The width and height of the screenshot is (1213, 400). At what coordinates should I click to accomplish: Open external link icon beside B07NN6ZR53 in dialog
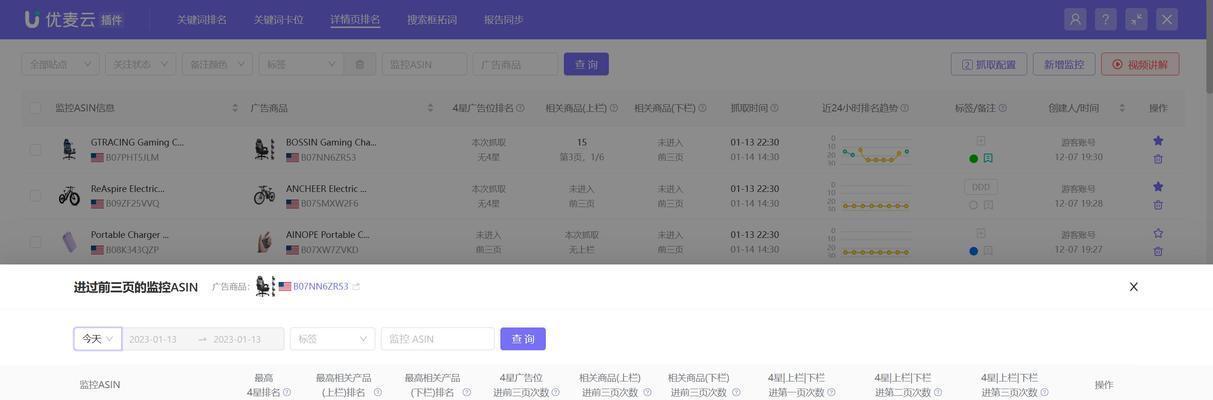pos(356,287)
